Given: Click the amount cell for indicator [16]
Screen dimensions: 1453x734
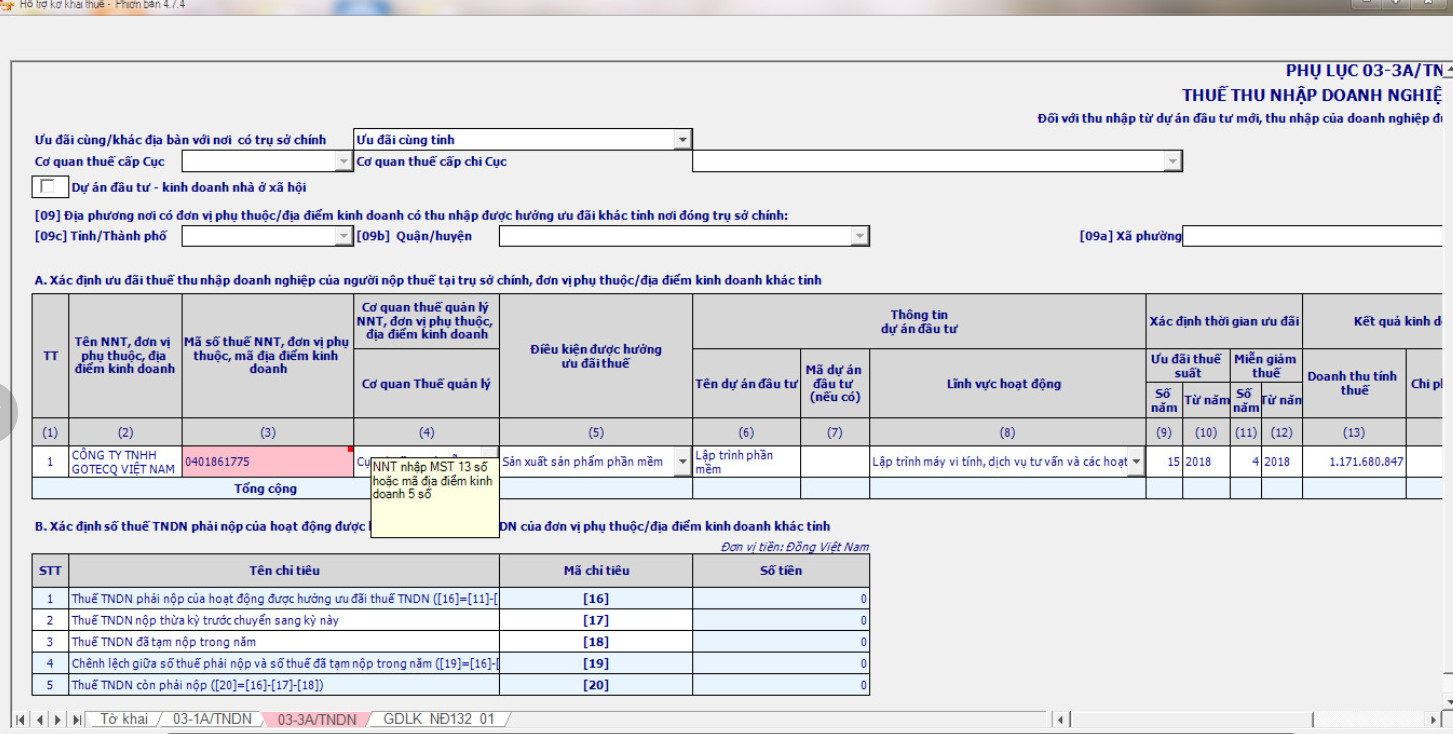Looking at the screenshot, I should tap(781, 599).
